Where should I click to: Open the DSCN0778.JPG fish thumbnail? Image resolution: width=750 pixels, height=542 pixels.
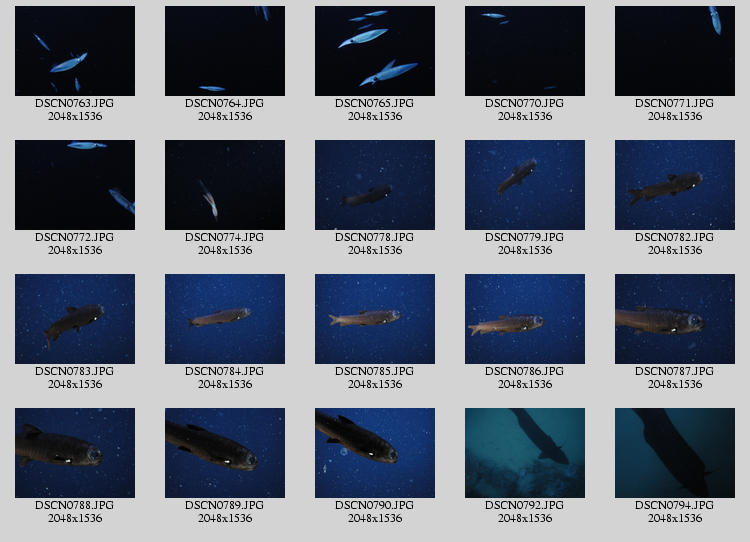[x=374, y=185]
